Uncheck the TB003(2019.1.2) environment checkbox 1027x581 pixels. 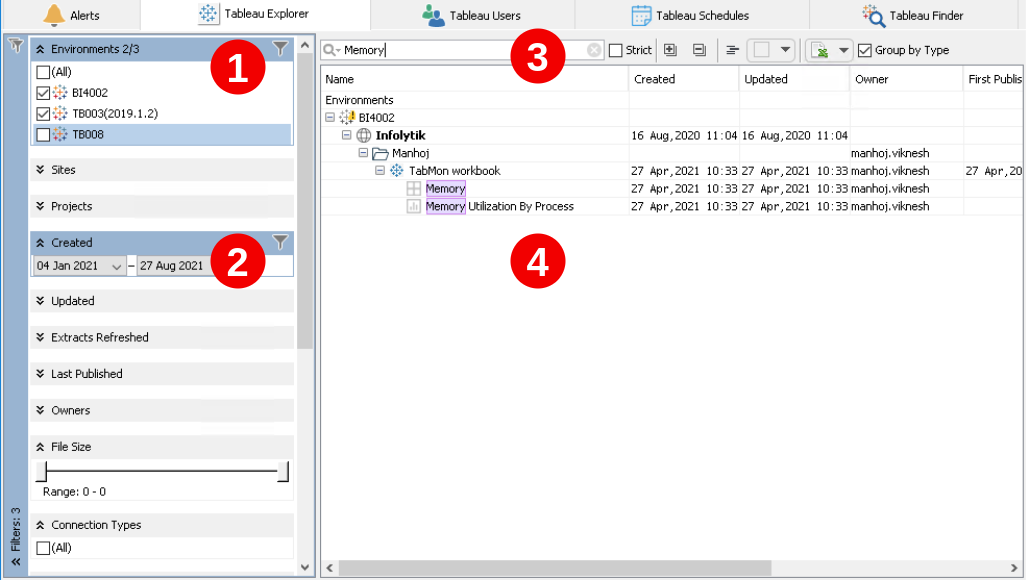tap(43, 114)
